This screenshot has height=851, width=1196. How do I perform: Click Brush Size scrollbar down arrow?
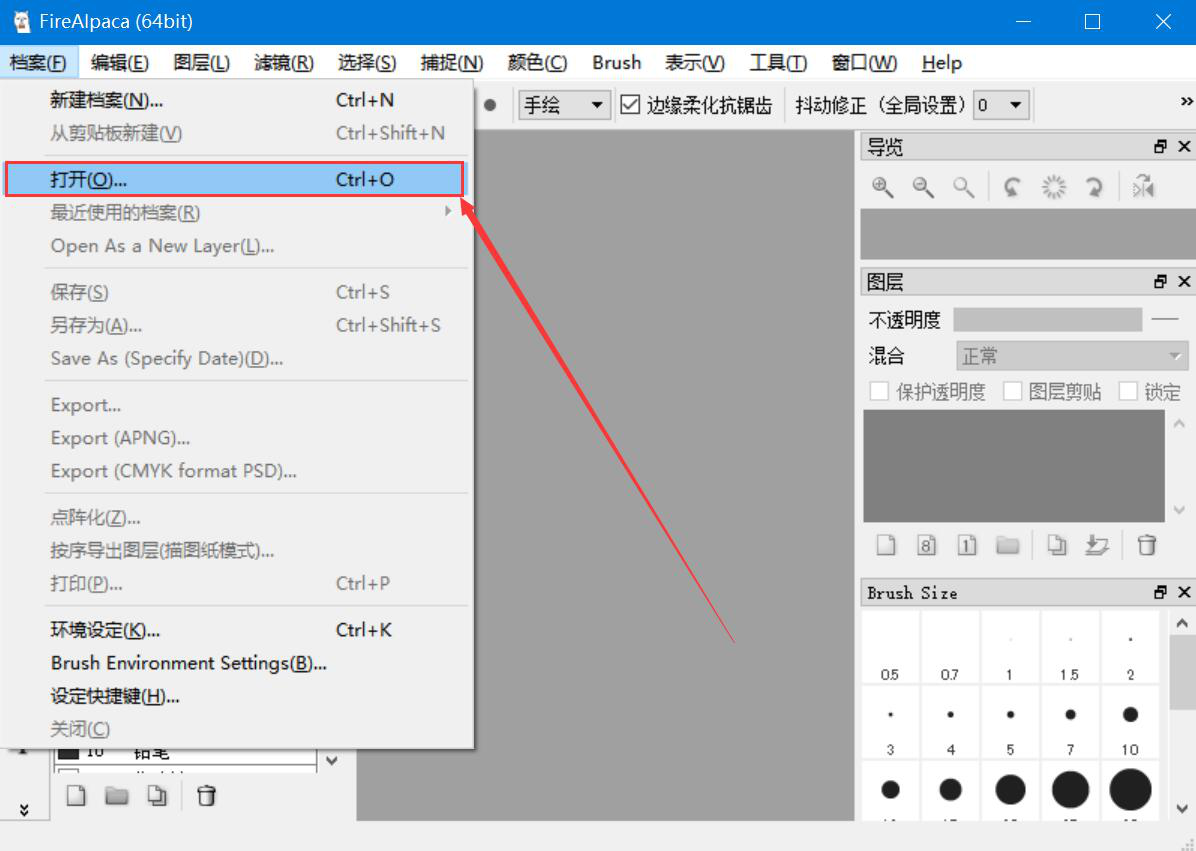click(1182, 808)
